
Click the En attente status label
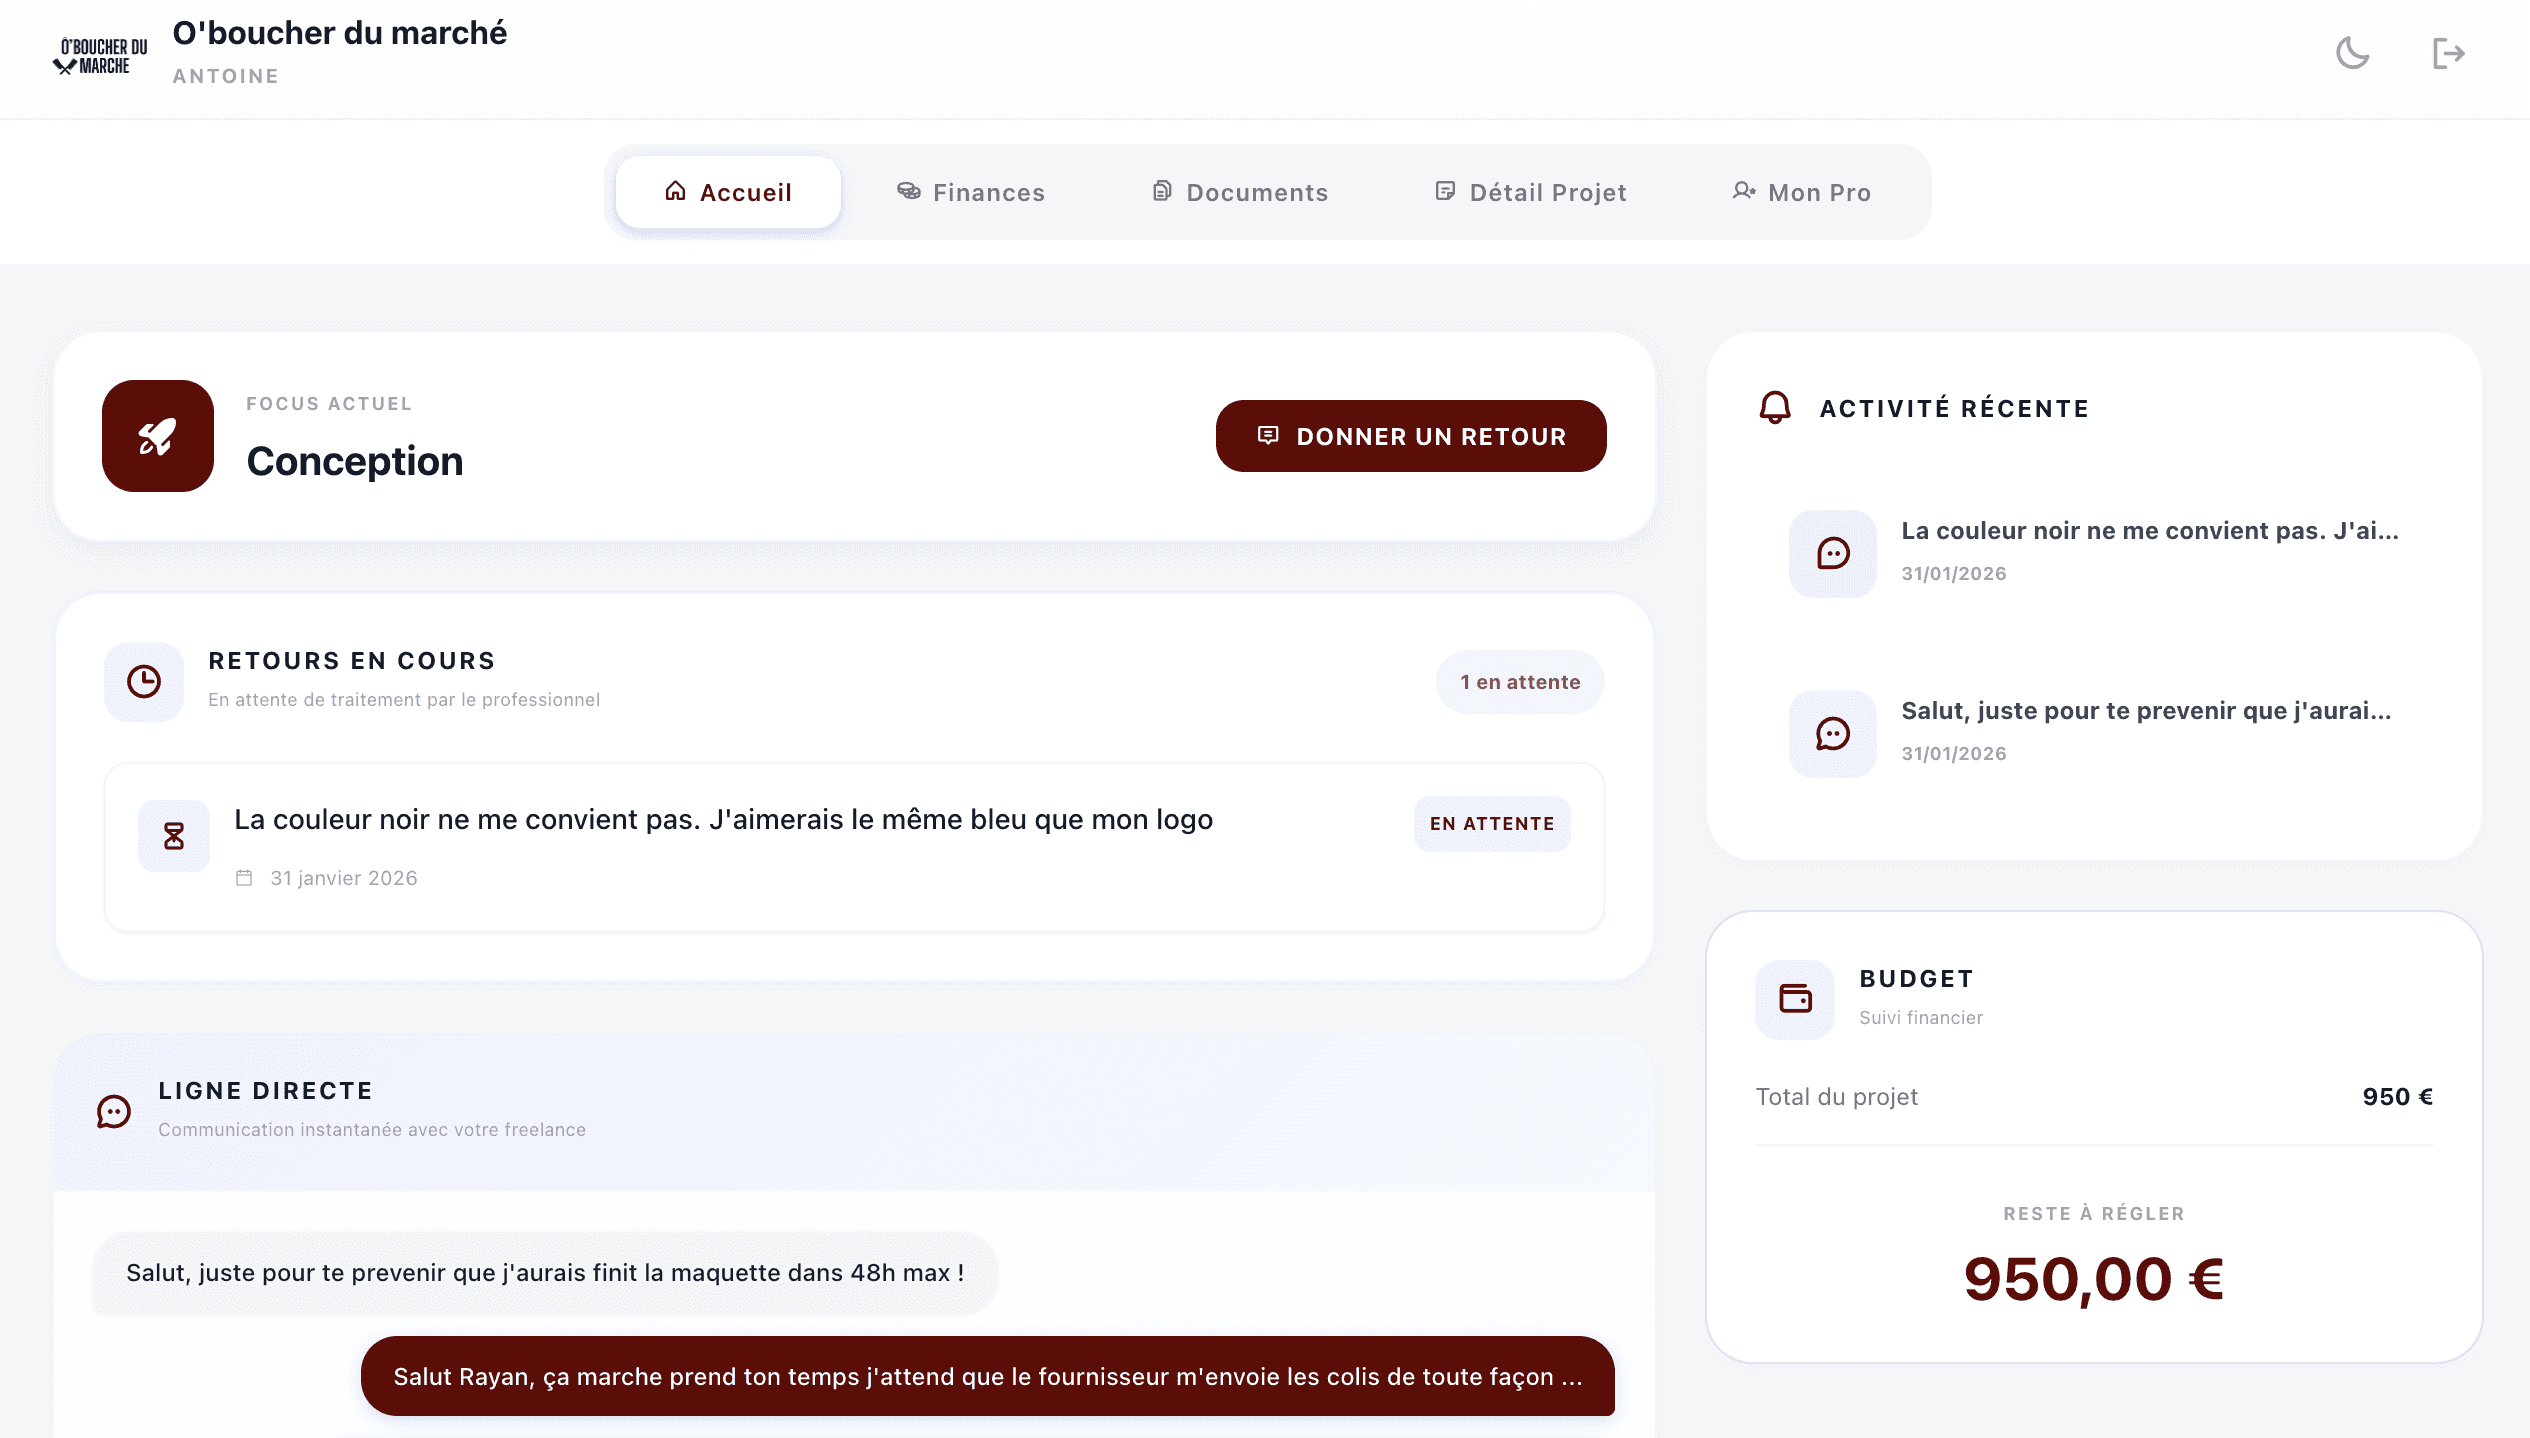click(1491, 824)
